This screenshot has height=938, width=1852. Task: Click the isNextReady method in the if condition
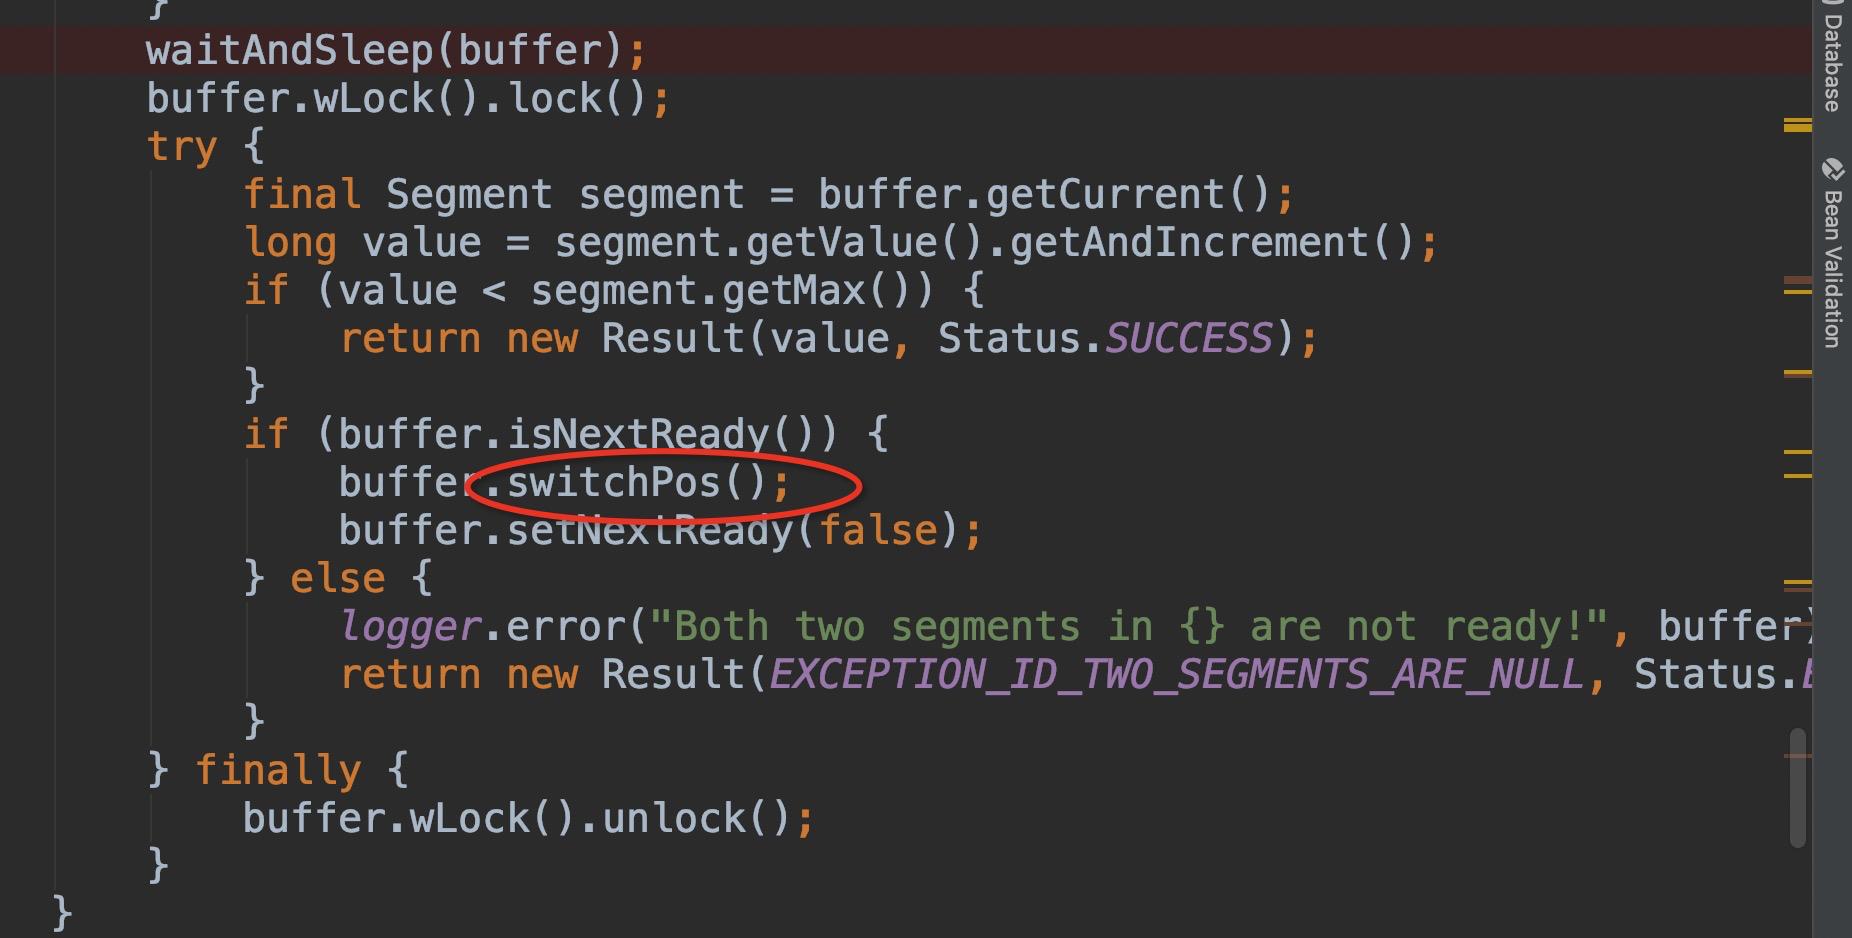(637, 435)
